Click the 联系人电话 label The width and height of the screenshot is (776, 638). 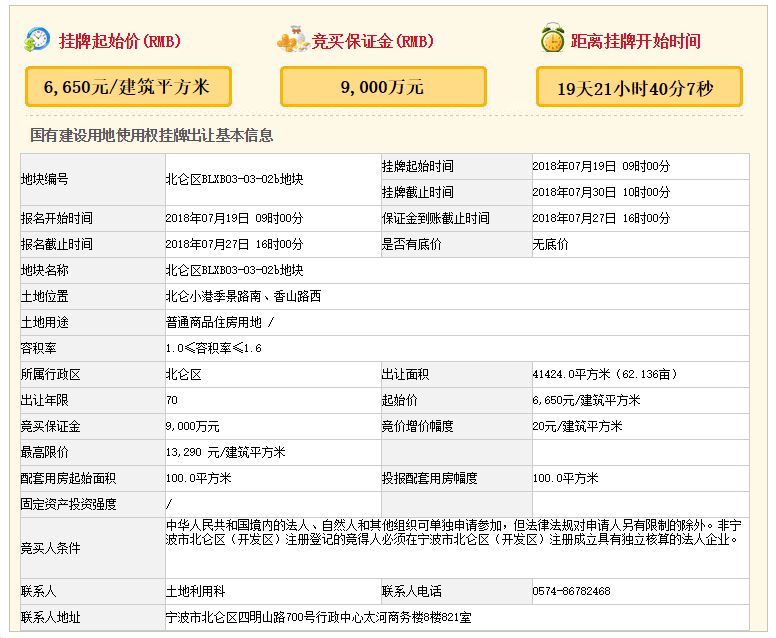point(411,591)
